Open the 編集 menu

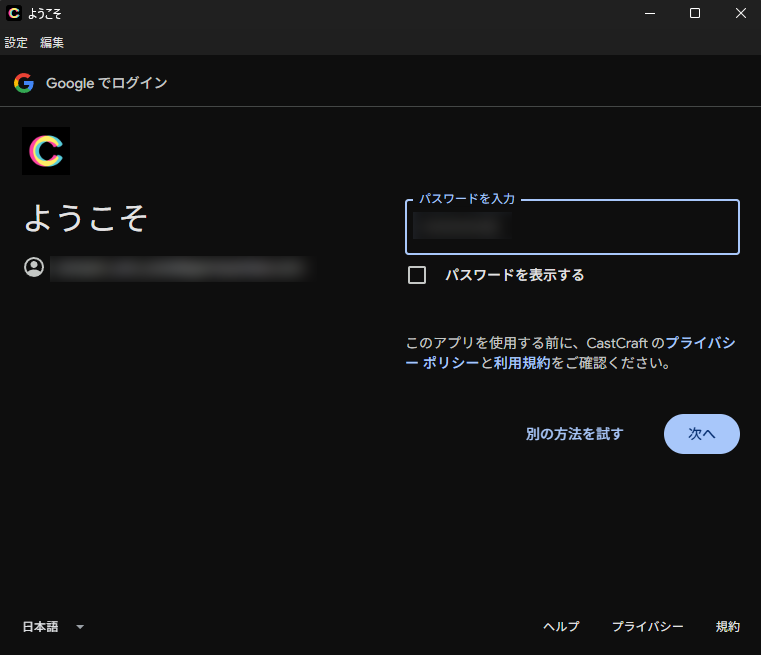point(52,43)
